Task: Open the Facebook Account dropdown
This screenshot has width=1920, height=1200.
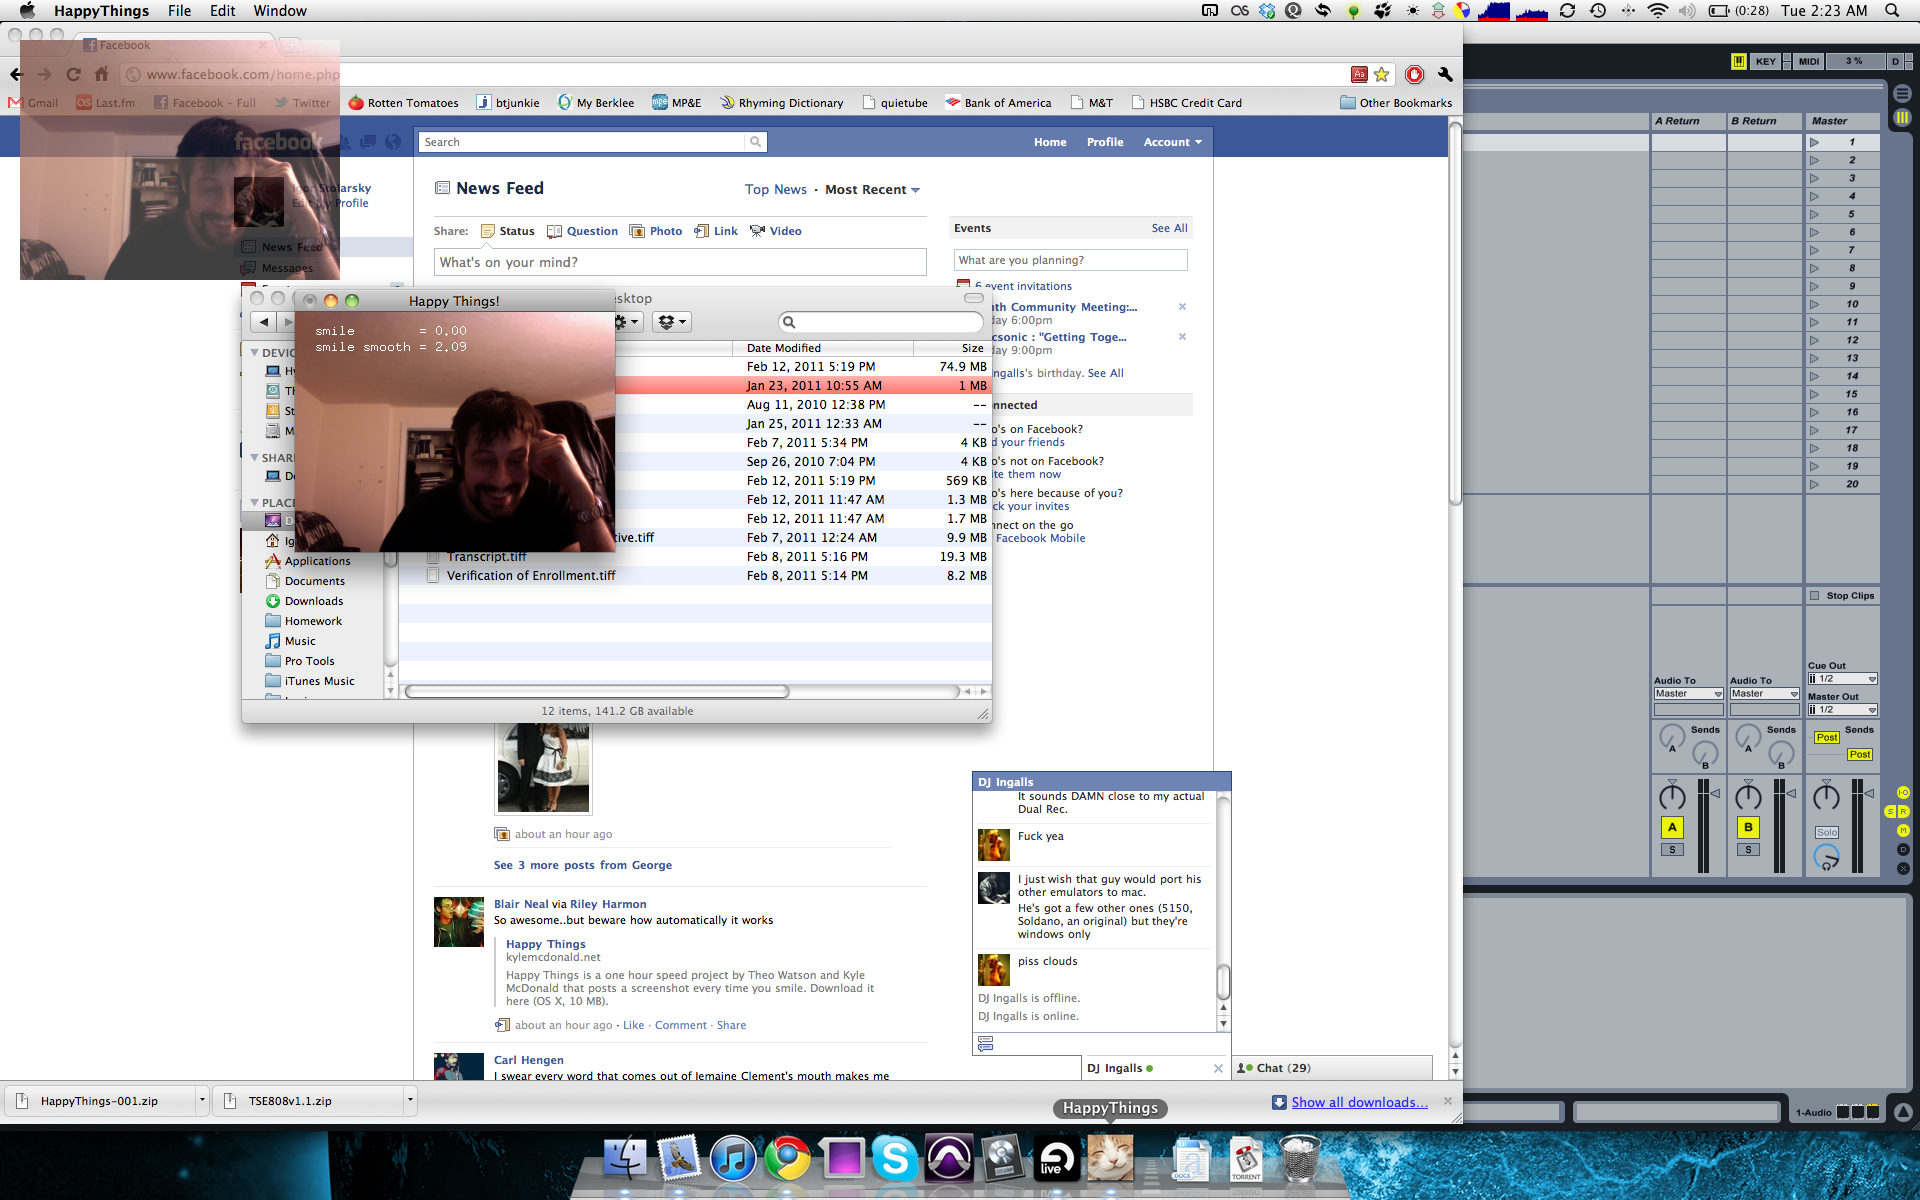Action: [1172, 142]
